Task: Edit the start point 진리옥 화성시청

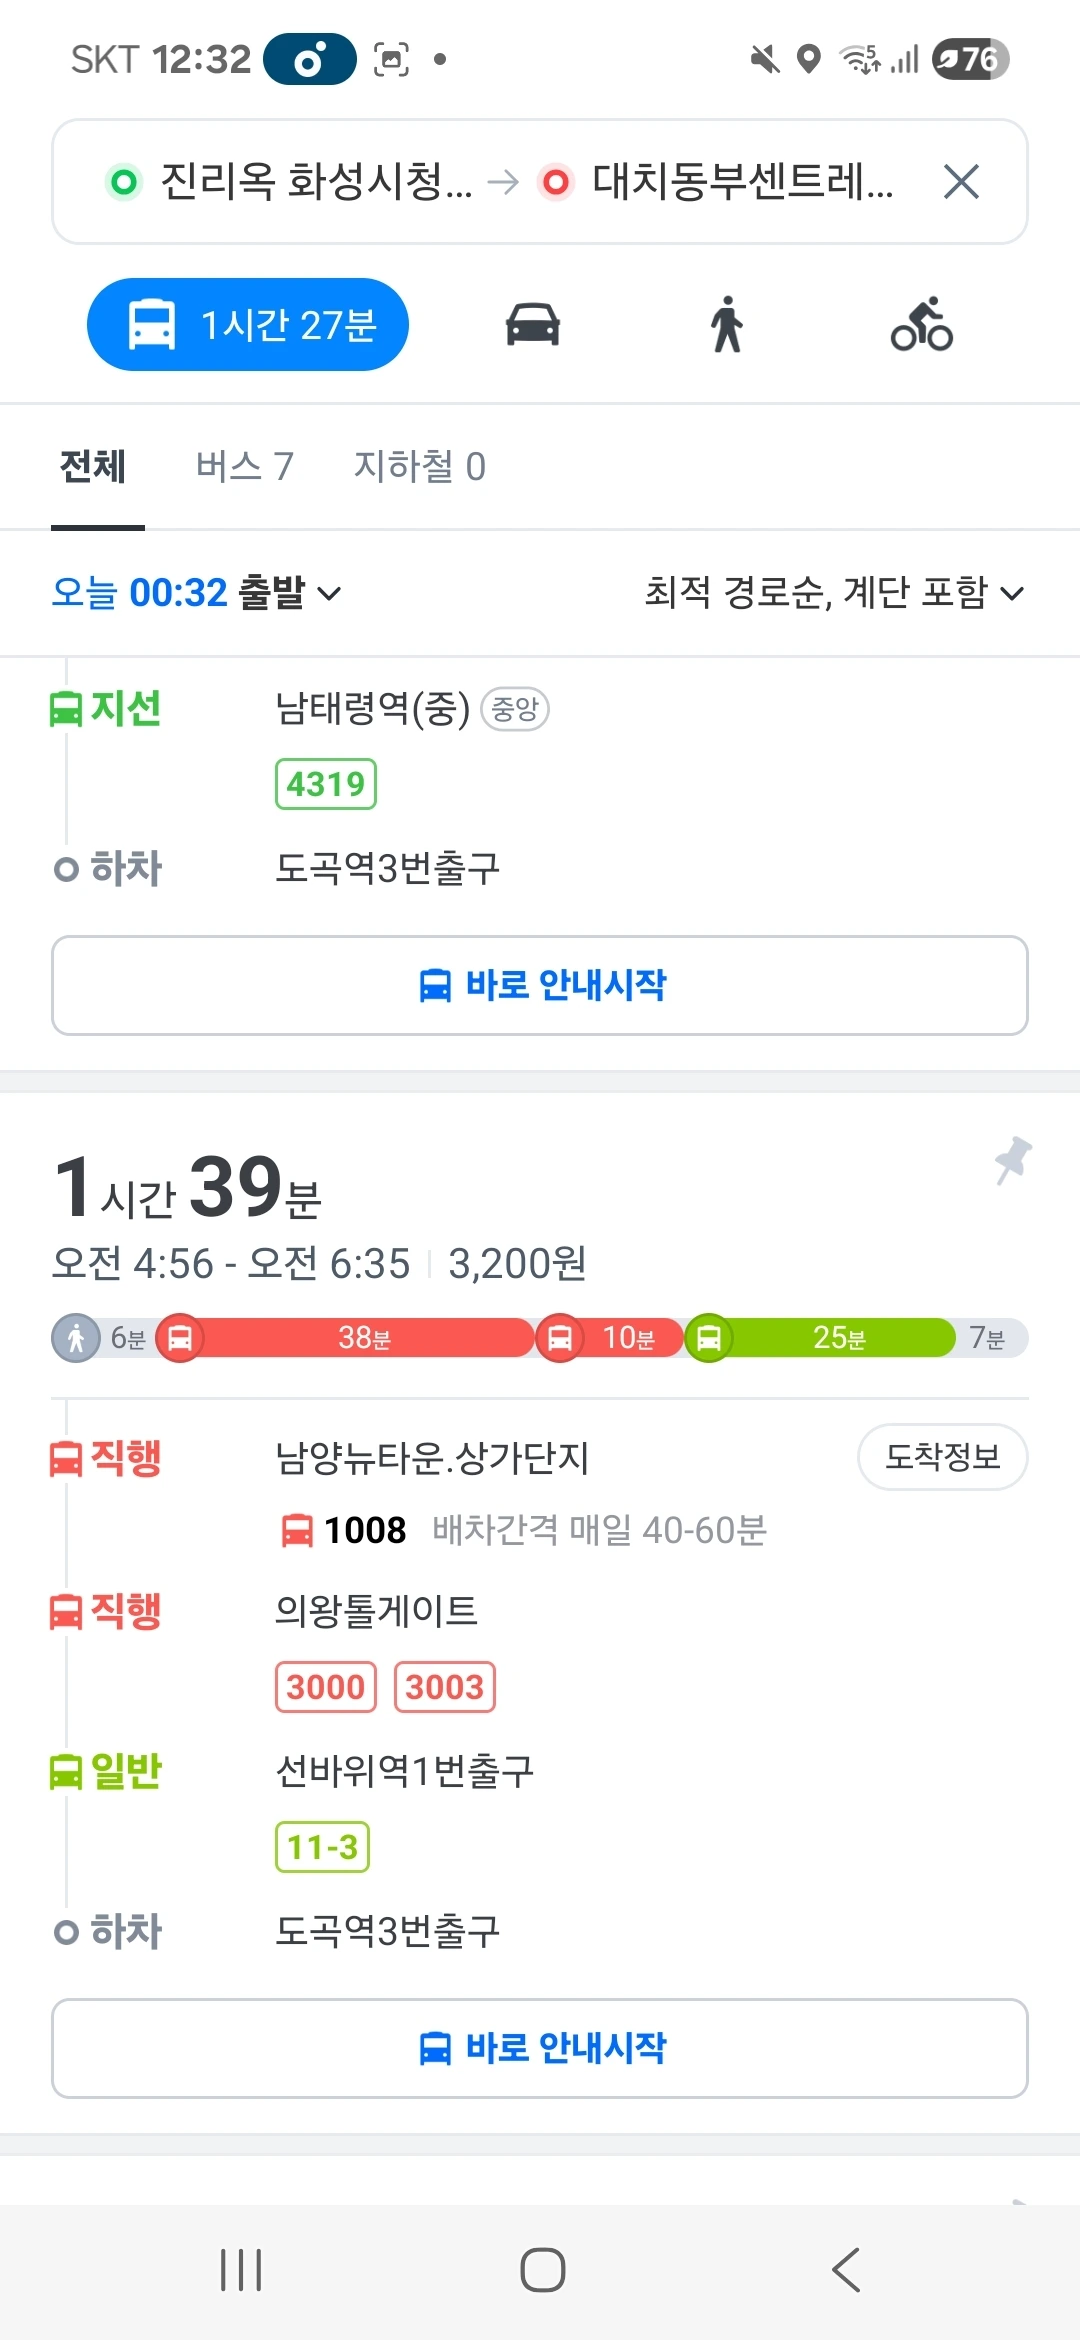Action: pyautogui.click(x=290, y=182)
